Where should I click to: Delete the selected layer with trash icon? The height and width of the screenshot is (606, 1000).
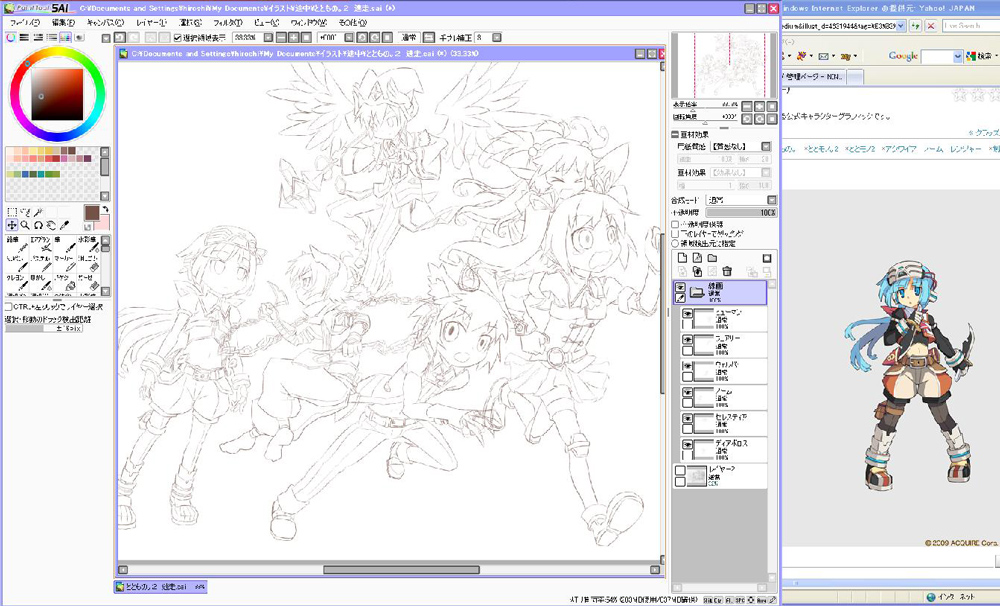click(x=727, y=272)
